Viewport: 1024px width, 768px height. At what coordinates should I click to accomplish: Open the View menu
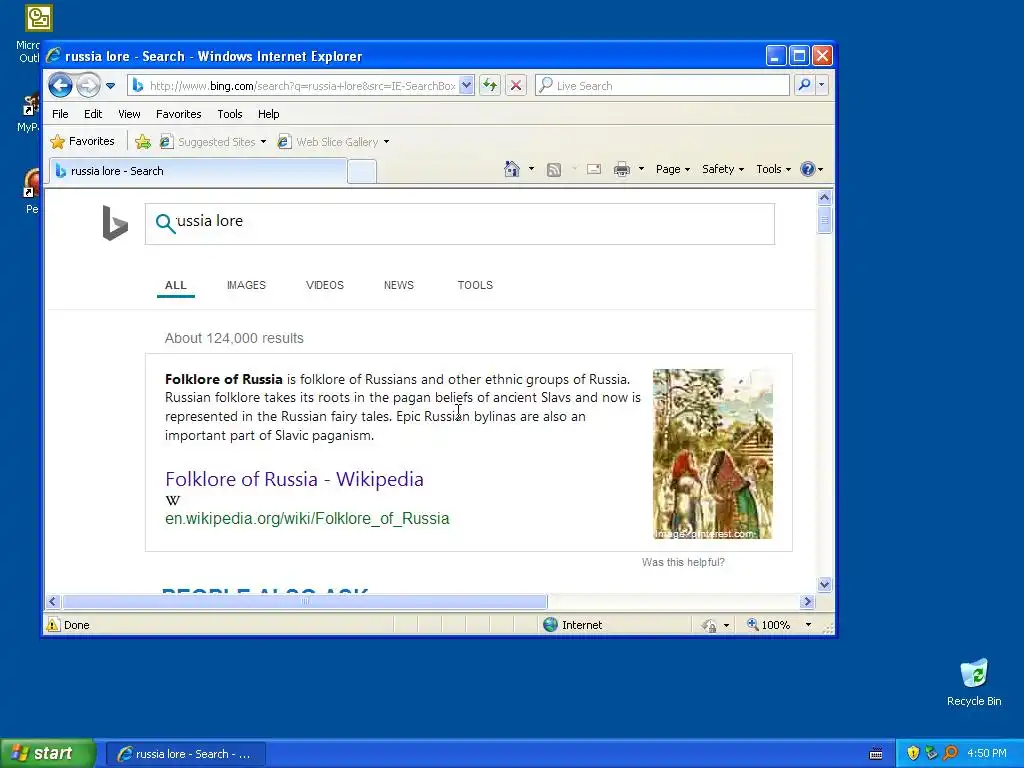tap(129, 114)
